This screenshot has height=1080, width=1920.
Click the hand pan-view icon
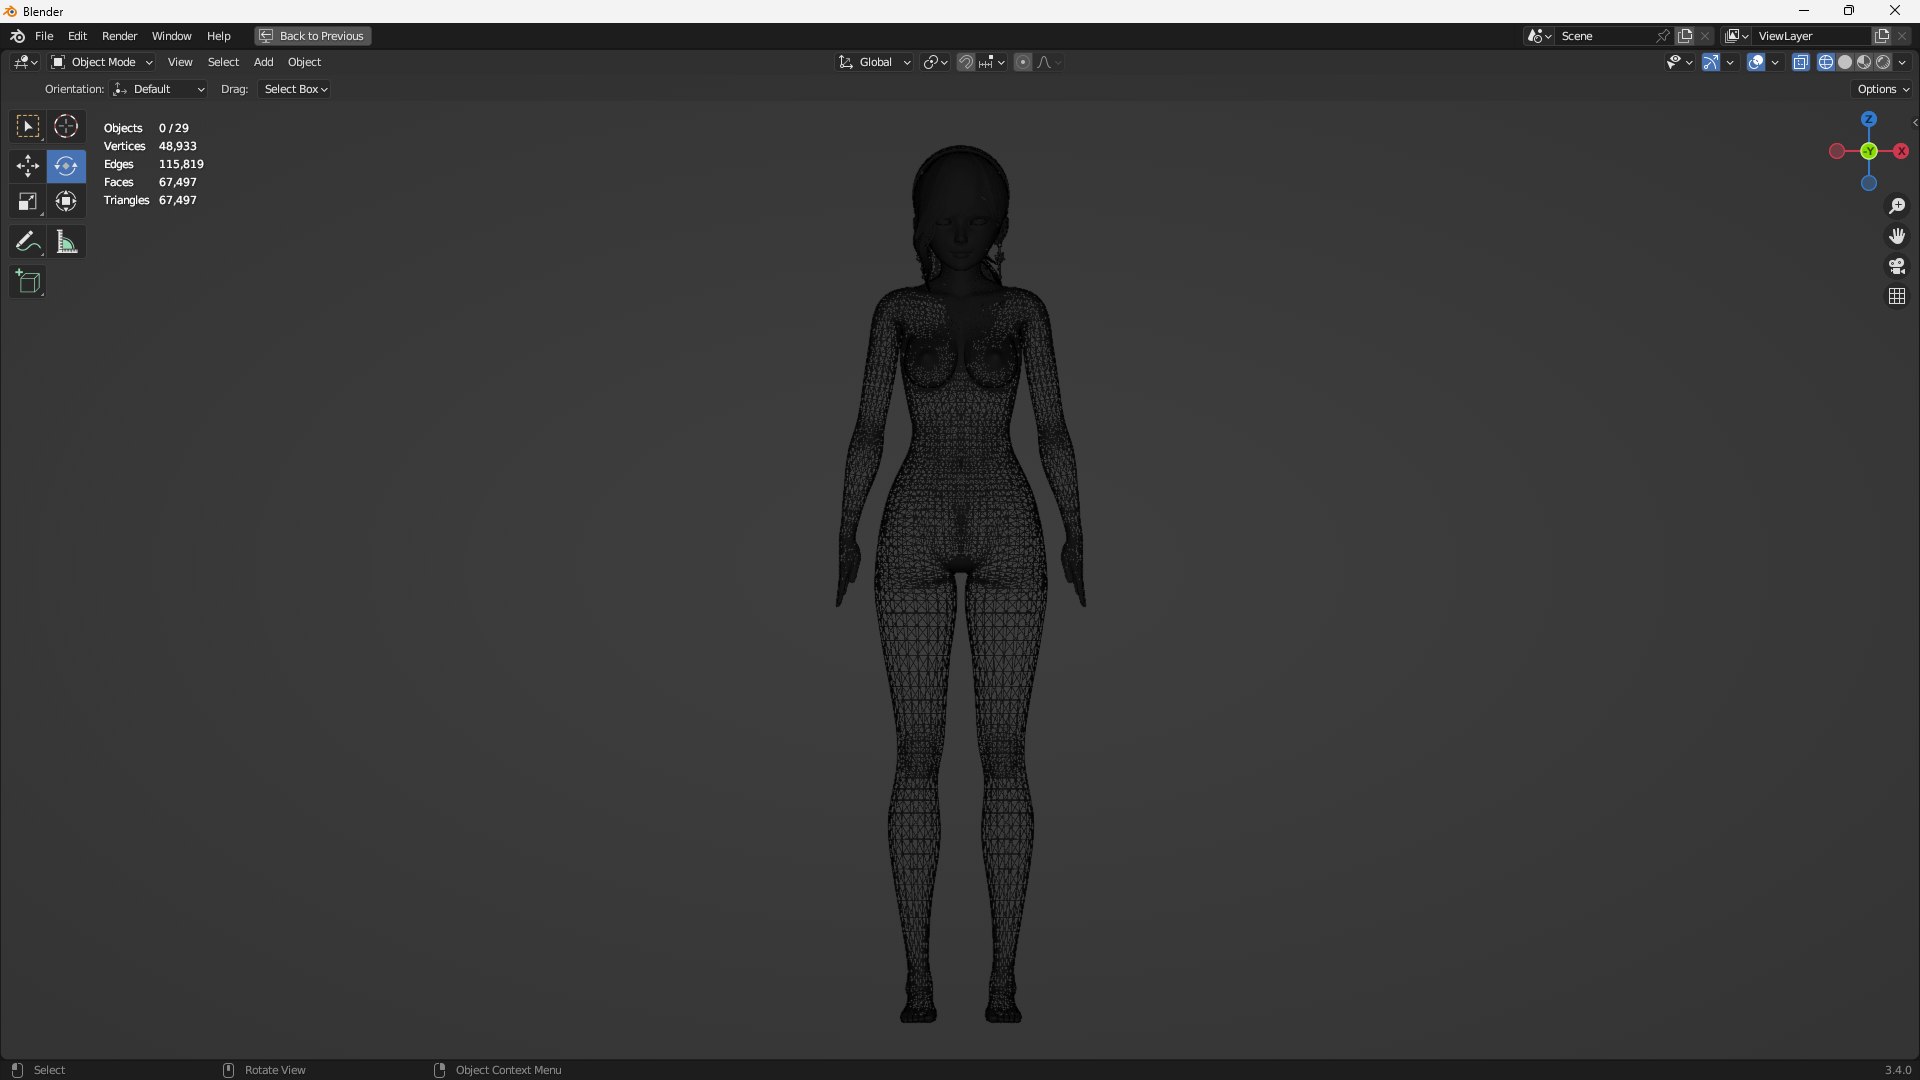coord(1897,236)
